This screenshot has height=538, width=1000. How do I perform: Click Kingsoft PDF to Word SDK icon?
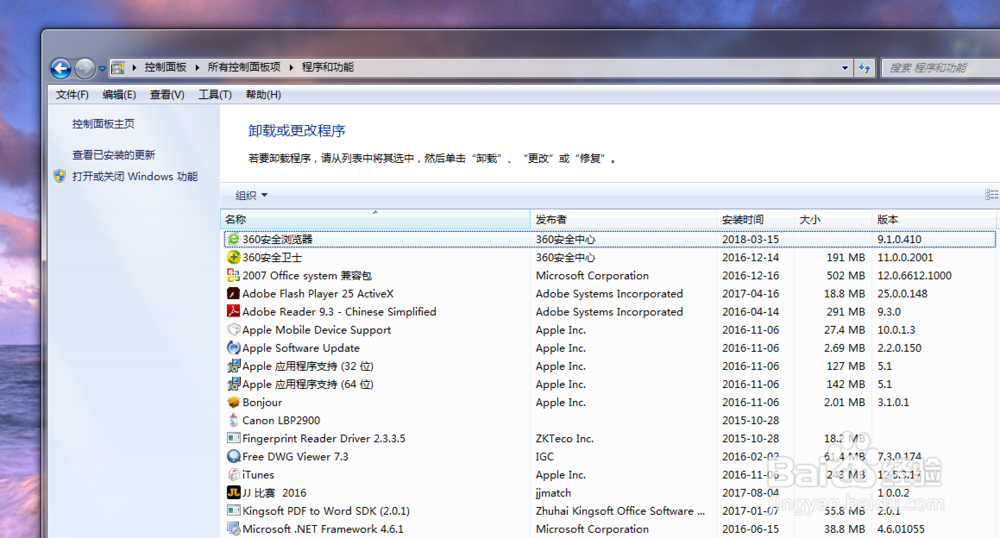[233, 511]
